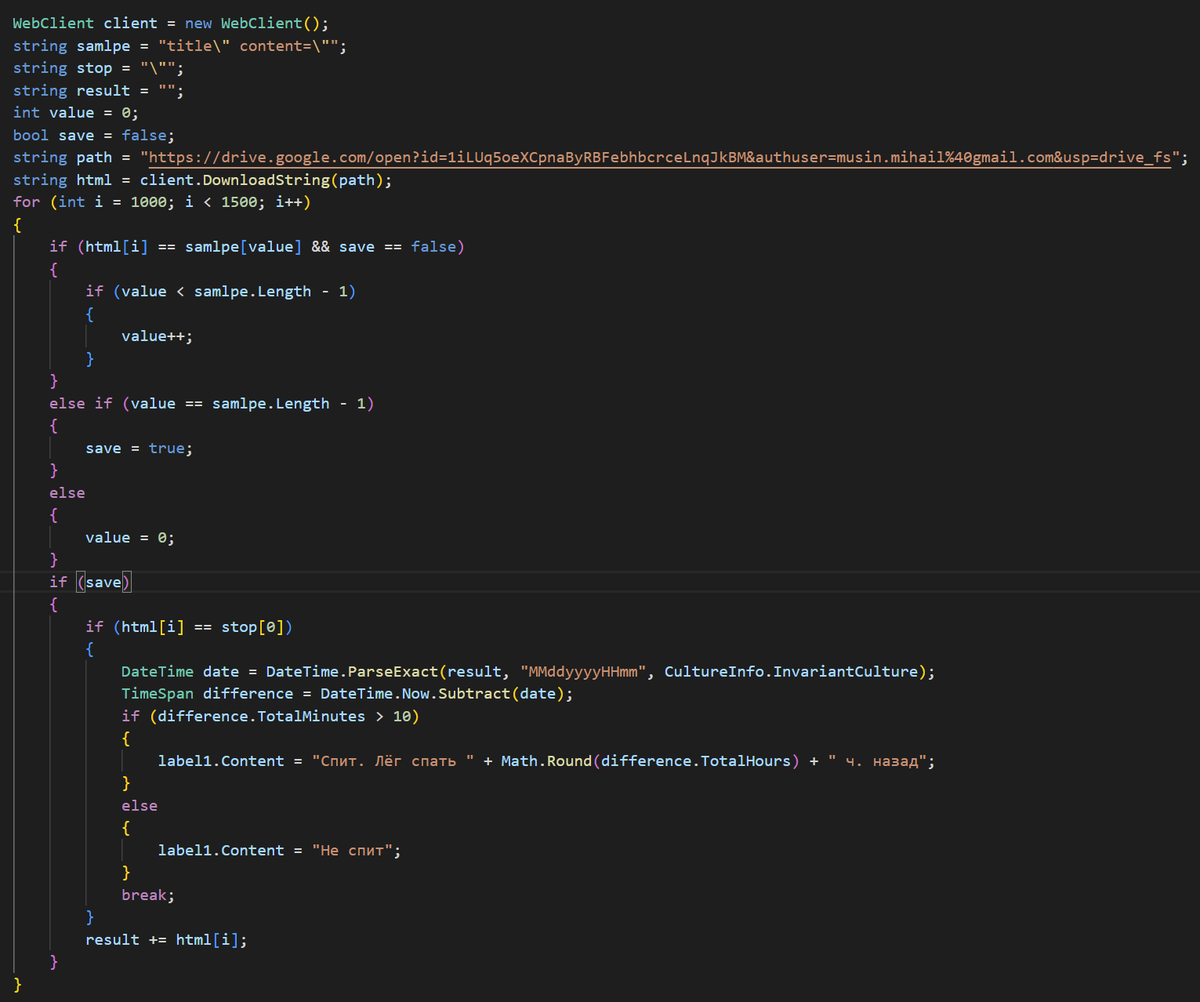Click the "break;" statement
Screen dimensions: 1200x1002
[149, 895]
